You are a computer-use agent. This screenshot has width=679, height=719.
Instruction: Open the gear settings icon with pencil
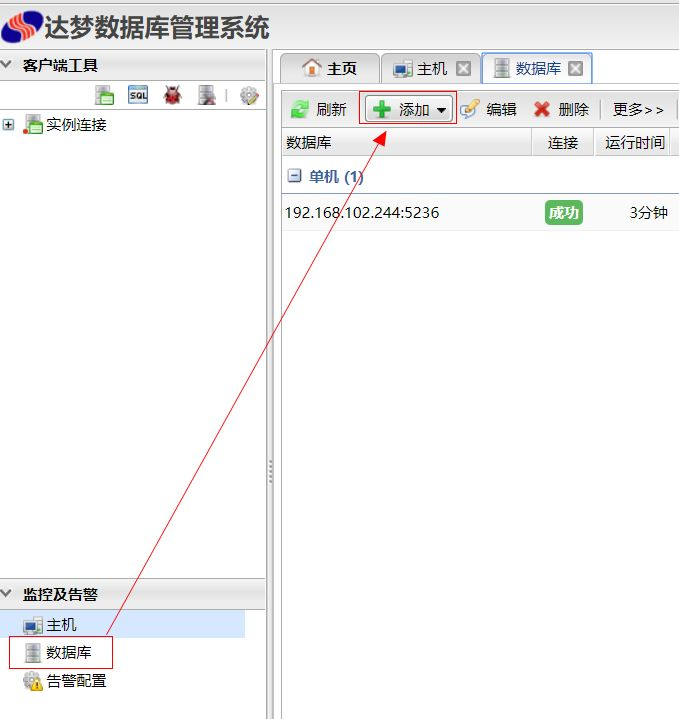pyautogui.click(x=249, y=95)
